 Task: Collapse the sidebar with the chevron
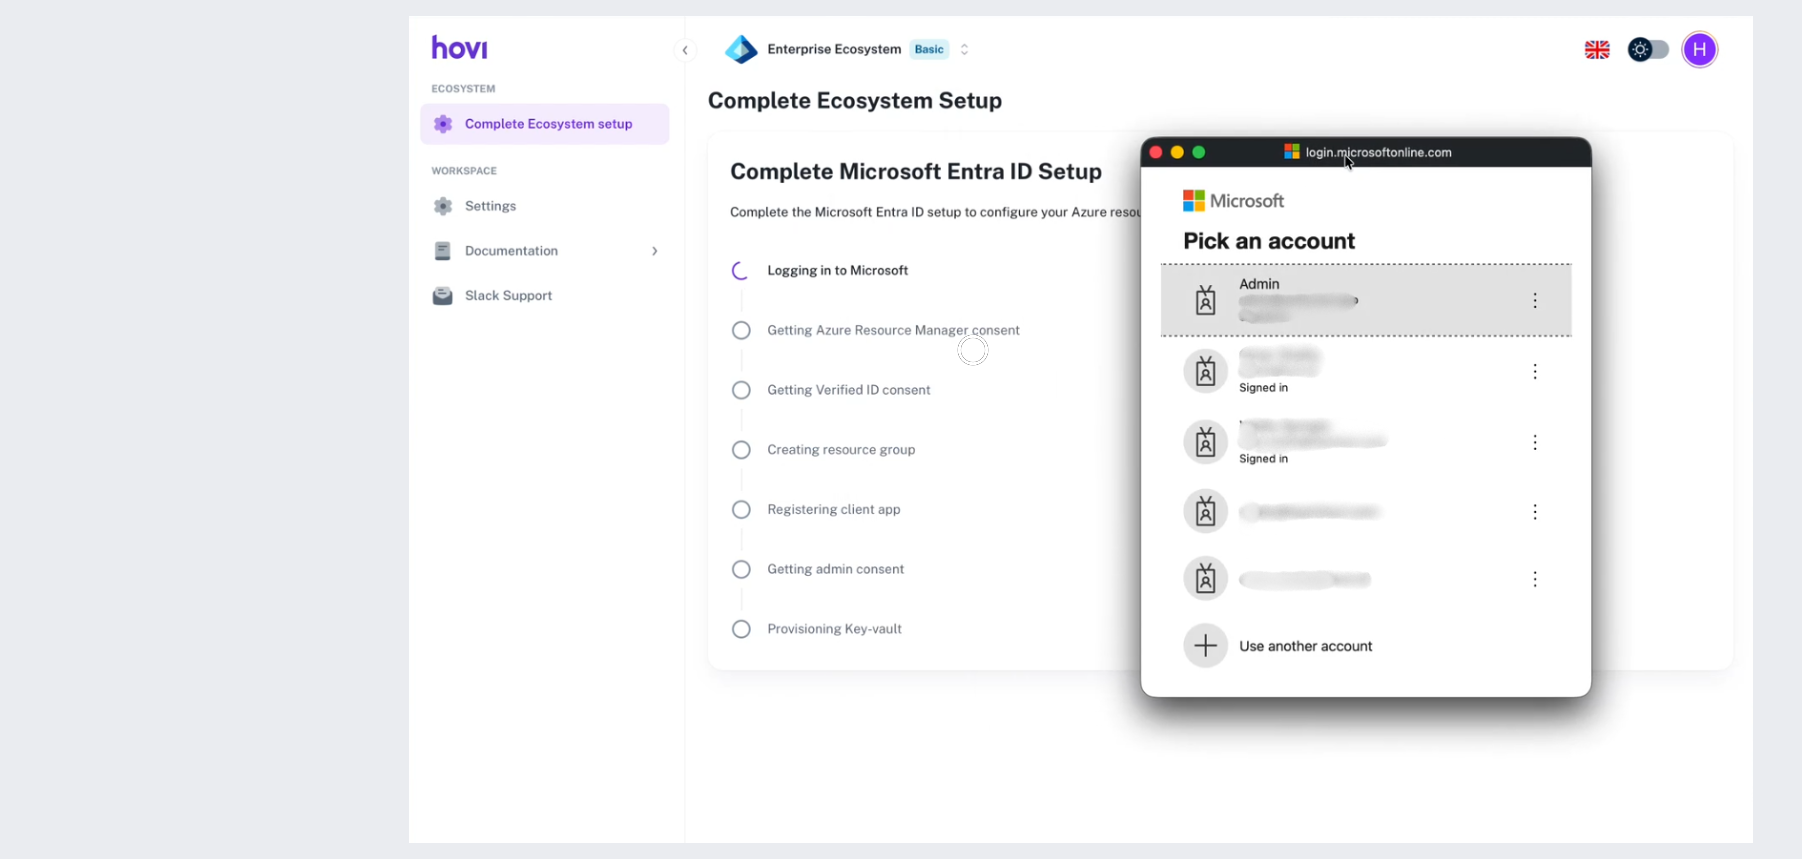[685, 50]
